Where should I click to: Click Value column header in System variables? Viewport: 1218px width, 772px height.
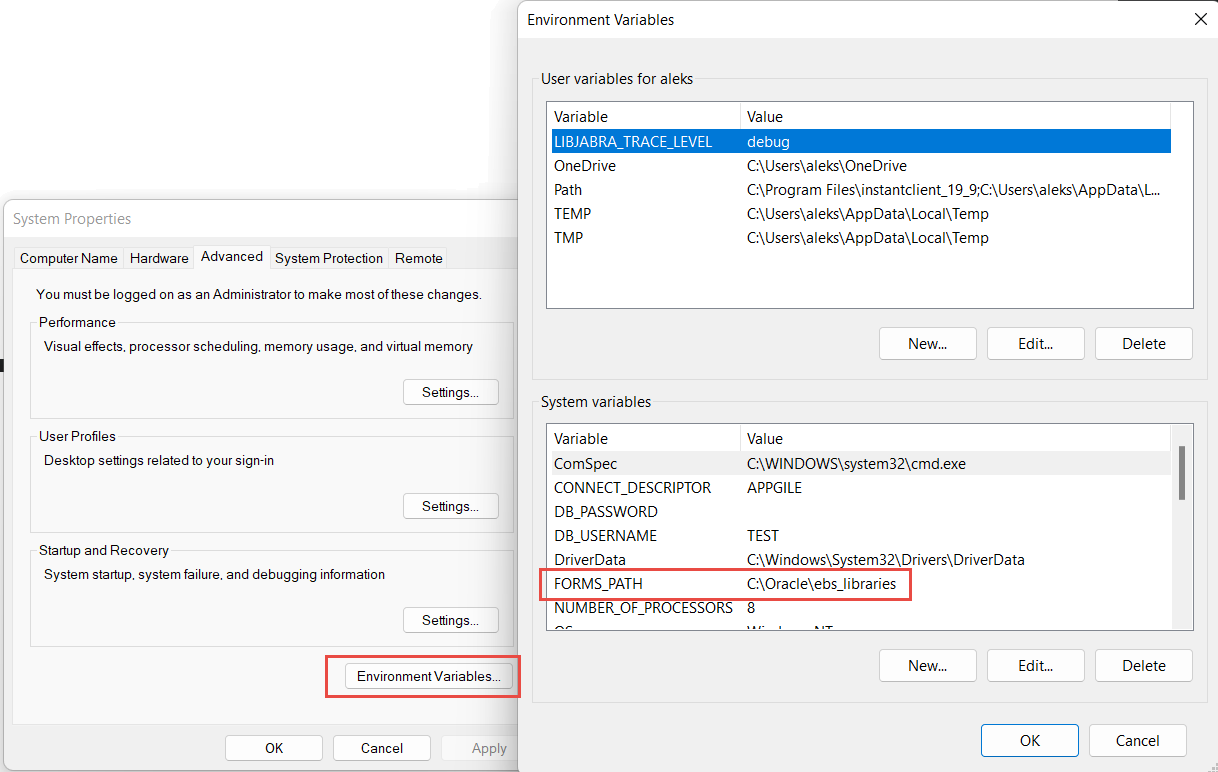[x=956, y=439]
